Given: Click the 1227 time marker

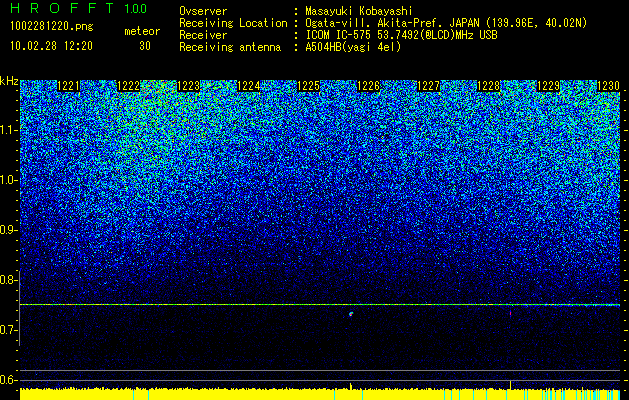Looking at the screenshot, I should tap(429, 86).
